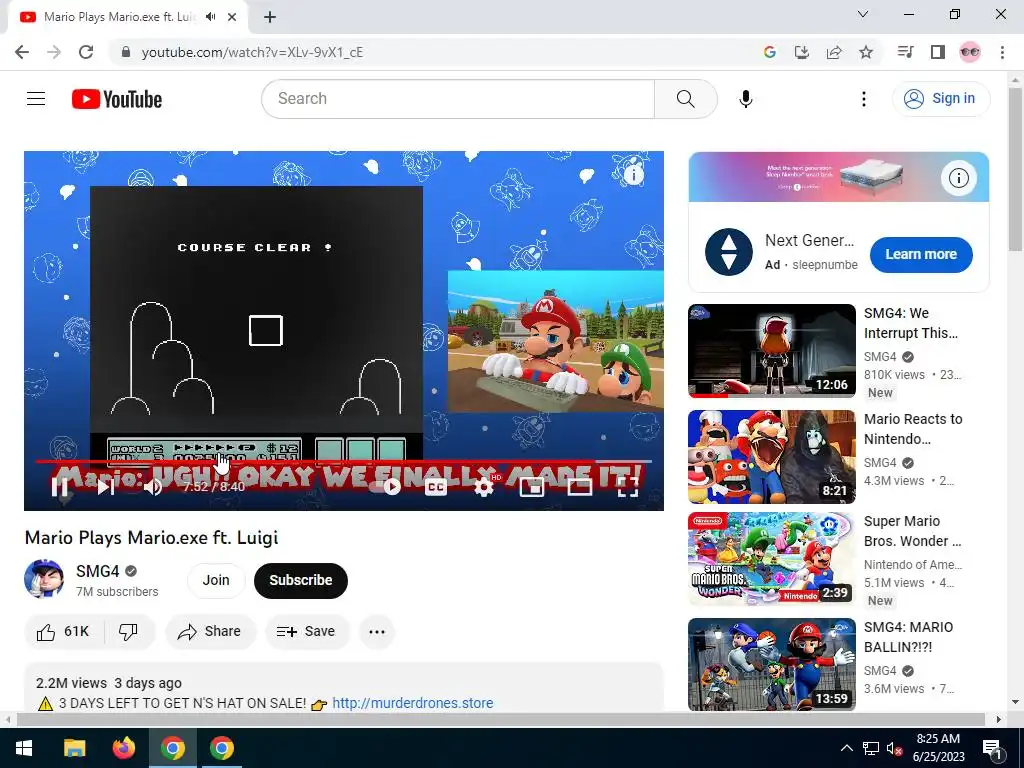Toggle autoplay switch in player
This screenshot has width=1024, height=768.
coord(387,487)
